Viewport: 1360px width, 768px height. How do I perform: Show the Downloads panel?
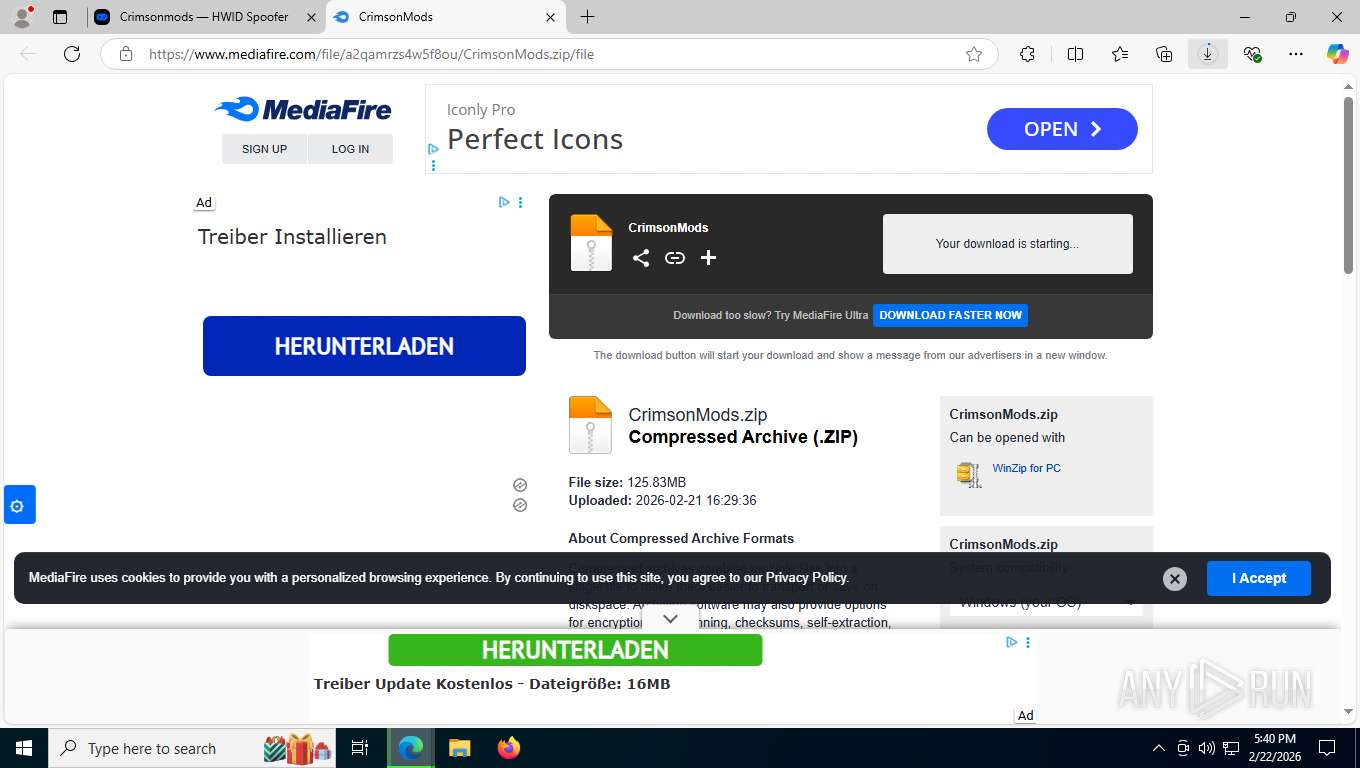(x=1208, y=54)
